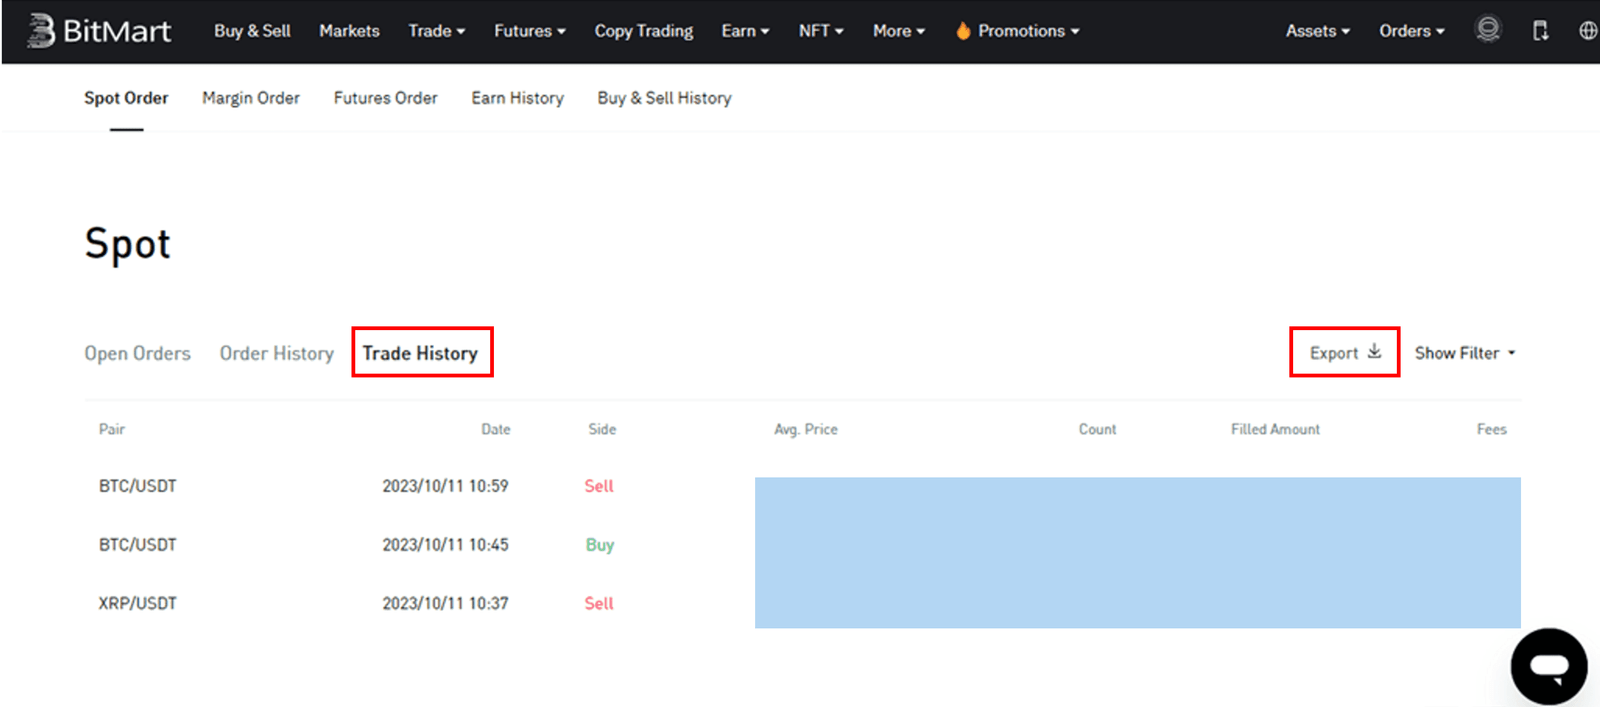Expand the Earn menu
The image size is (1600, 707).
pyautogui.click(x=745, y=31)
